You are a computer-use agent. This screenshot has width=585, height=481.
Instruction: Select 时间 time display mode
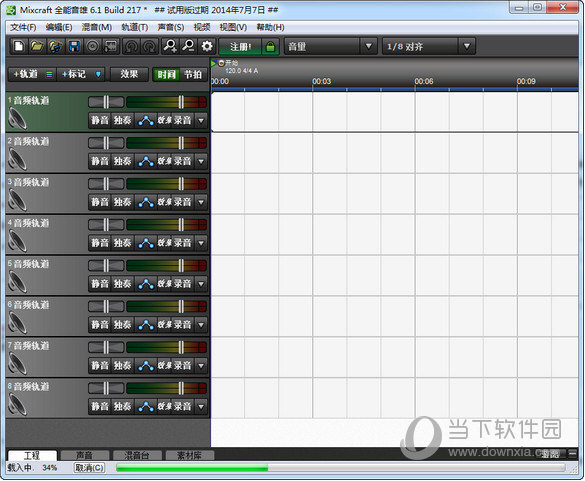click(x=166, y=75)
